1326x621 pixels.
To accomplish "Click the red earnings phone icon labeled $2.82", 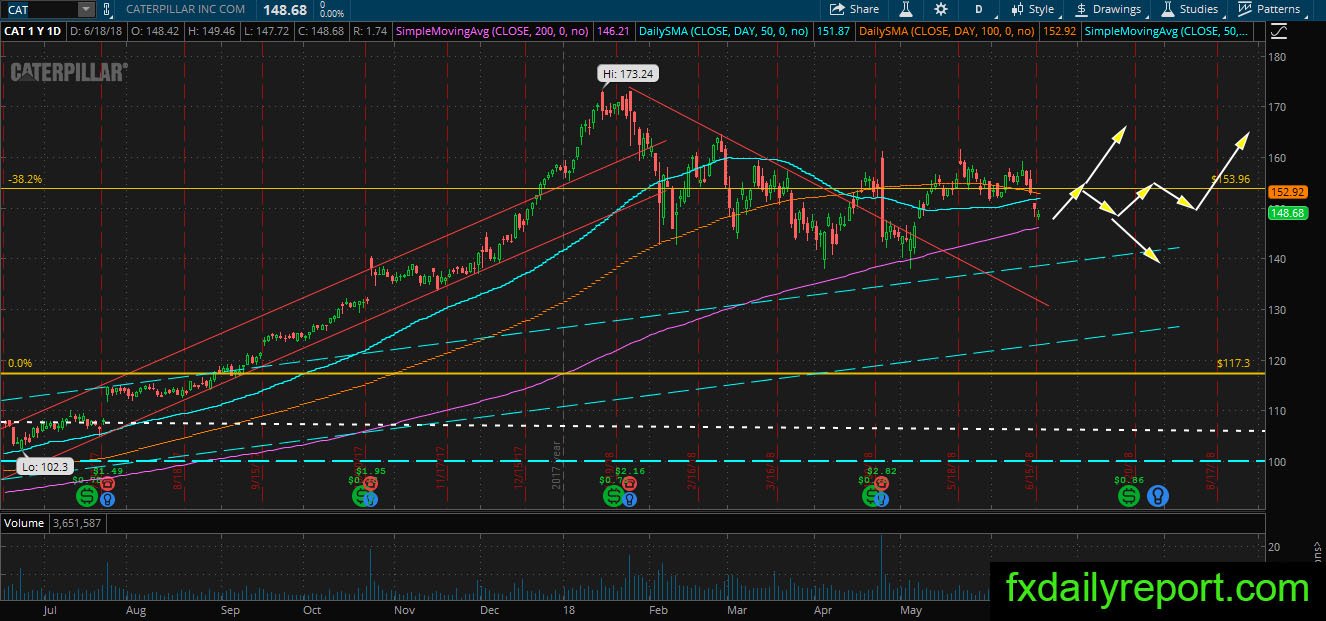I will (x=881, y=482).
